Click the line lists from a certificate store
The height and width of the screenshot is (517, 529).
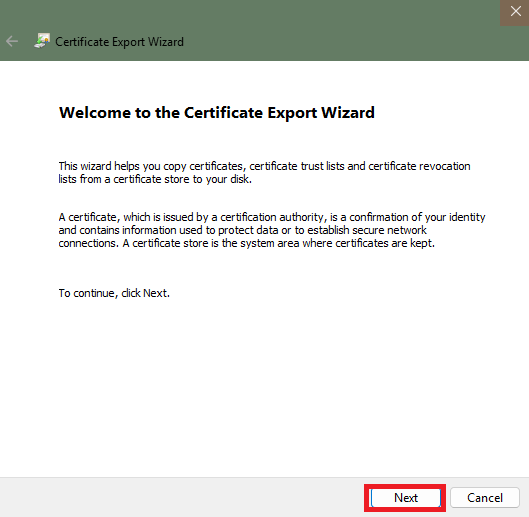tap(155, 179)
